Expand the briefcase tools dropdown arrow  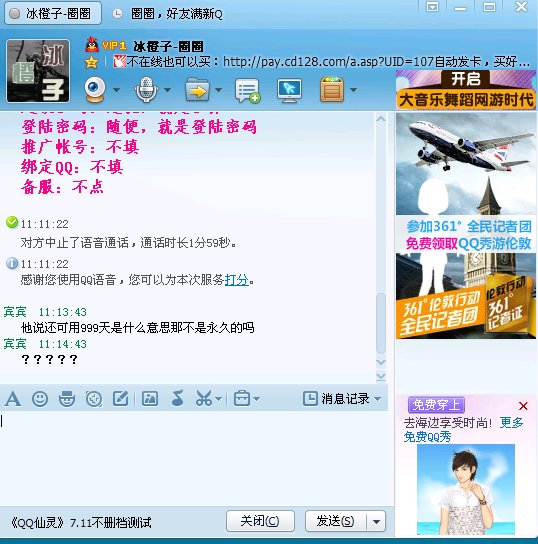point(256,399)
